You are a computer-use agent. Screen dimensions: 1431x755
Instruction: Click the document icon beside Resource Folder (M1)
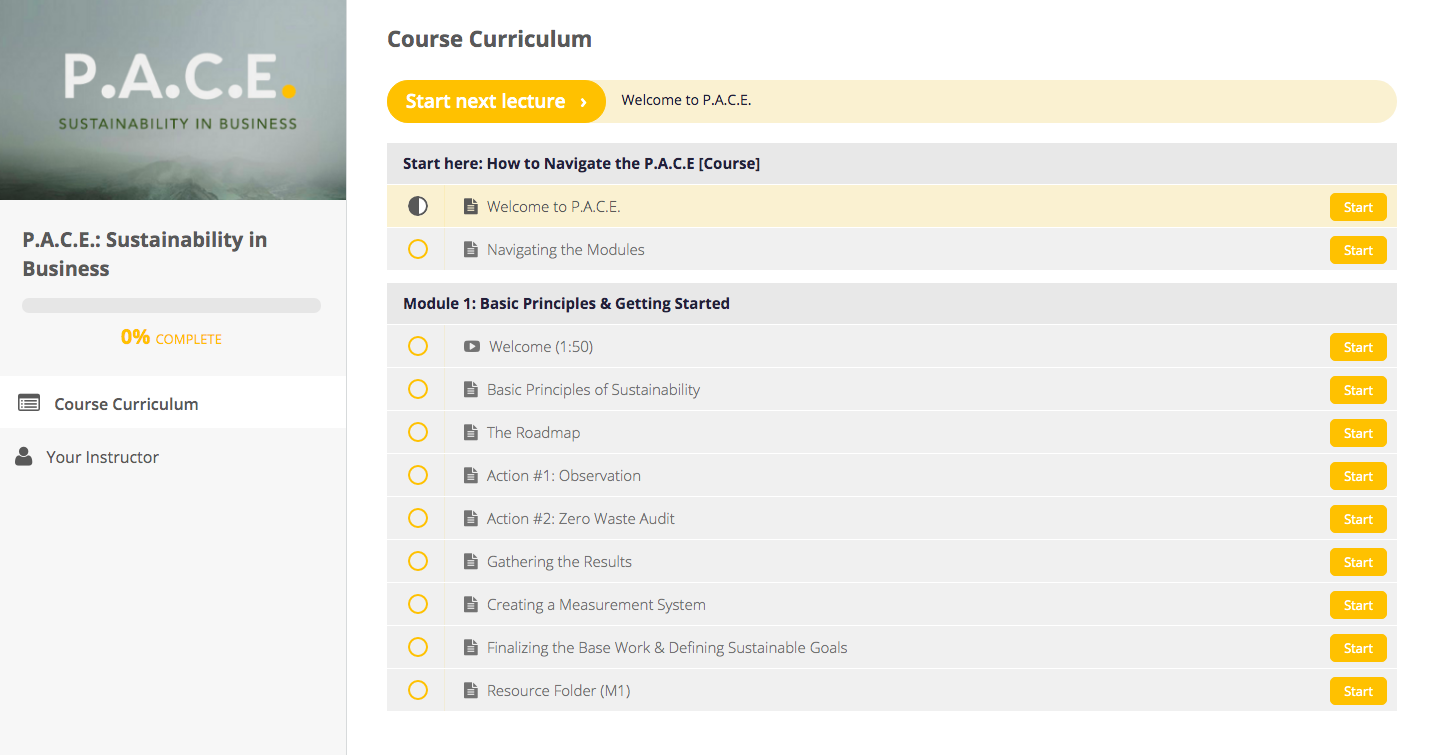(x=471, y=691)
